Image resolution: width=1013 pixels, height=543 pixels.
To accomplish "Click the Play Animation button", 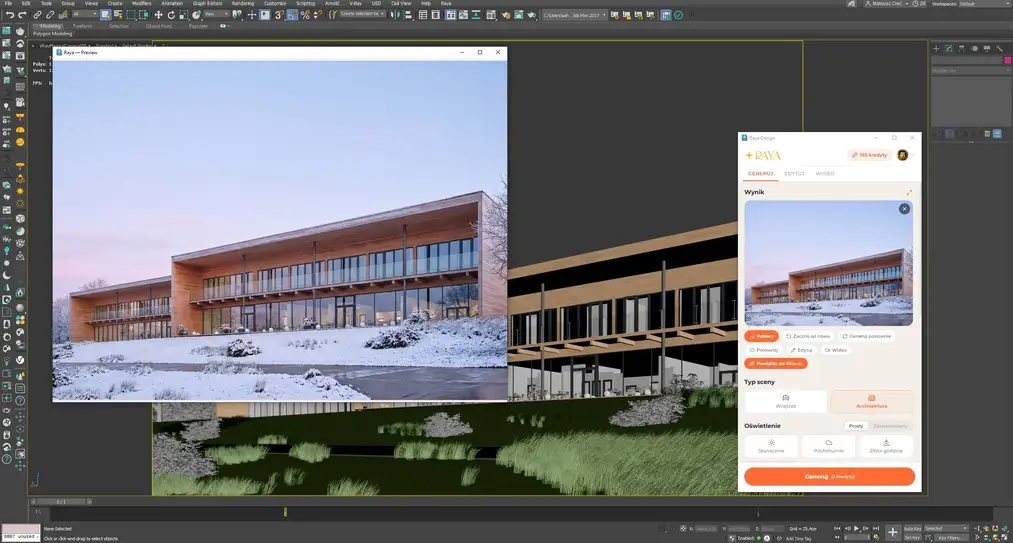I will pos(854,529).
